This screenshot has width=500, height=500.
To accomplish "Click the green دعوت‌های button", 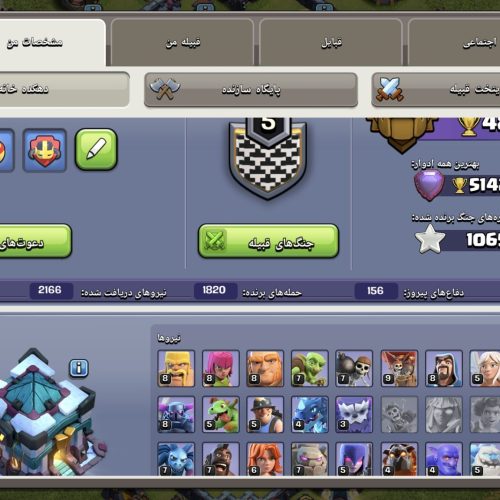I will 35,241.
